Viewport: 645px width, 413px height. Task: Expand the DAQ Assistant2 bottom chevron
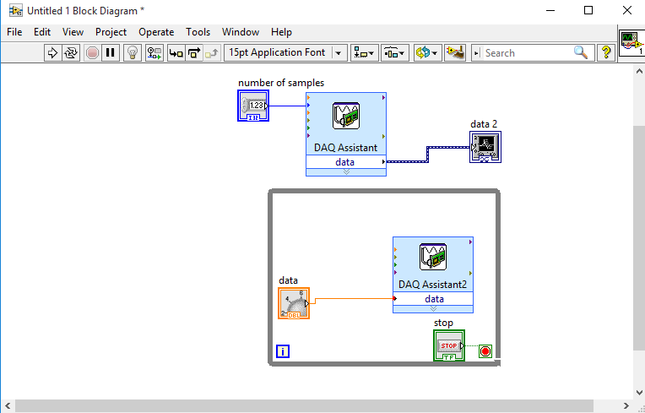(433, 309)
